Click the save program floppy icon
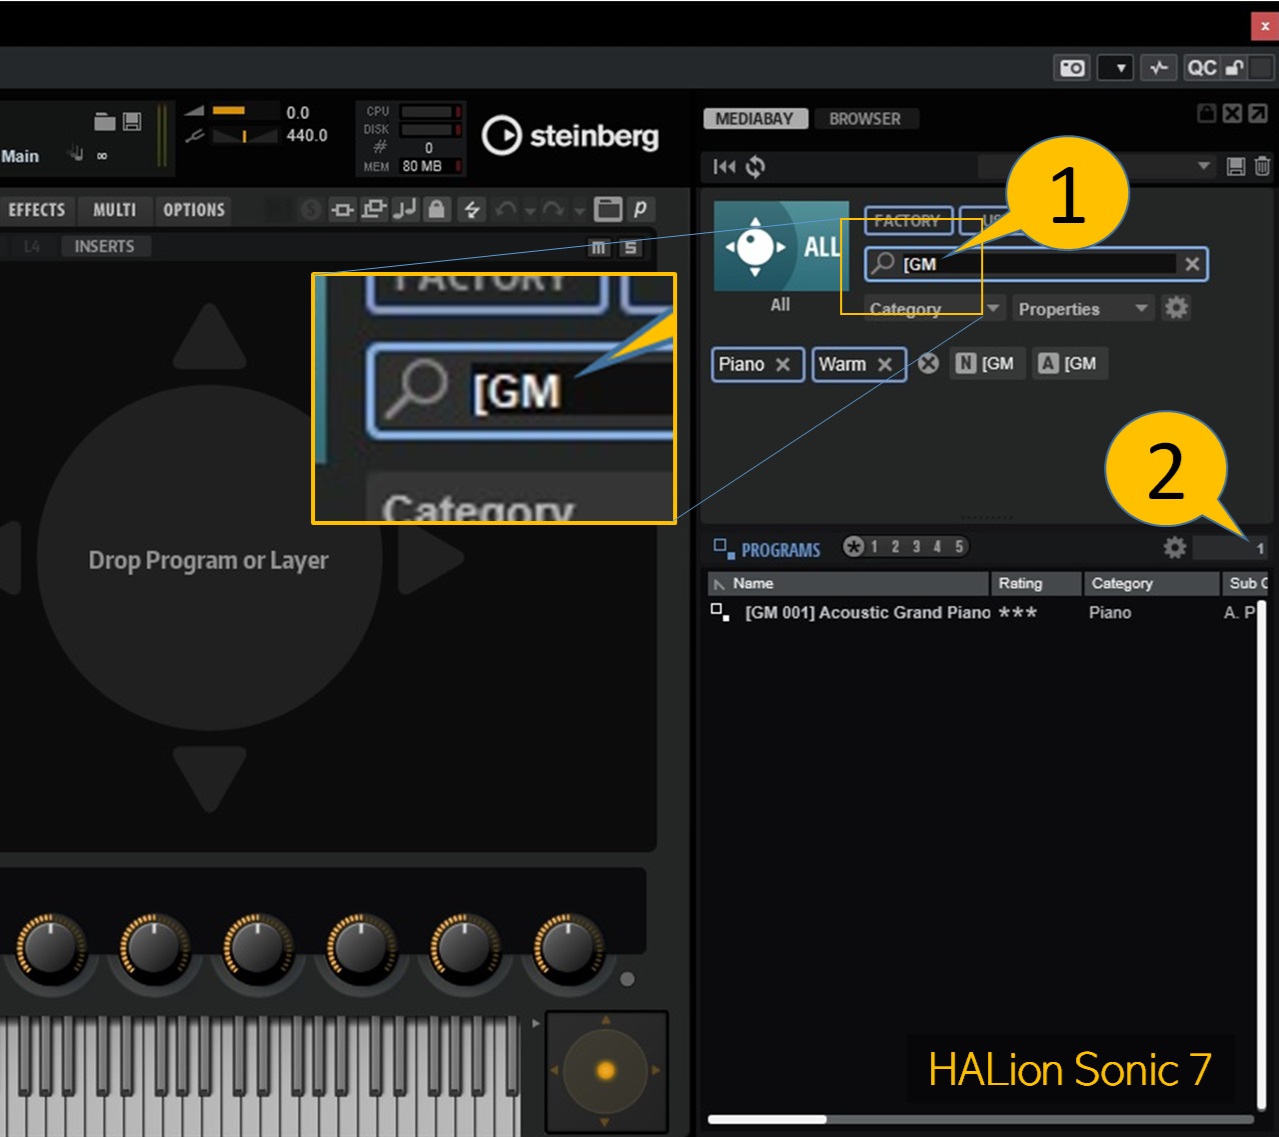 point(132,122)
